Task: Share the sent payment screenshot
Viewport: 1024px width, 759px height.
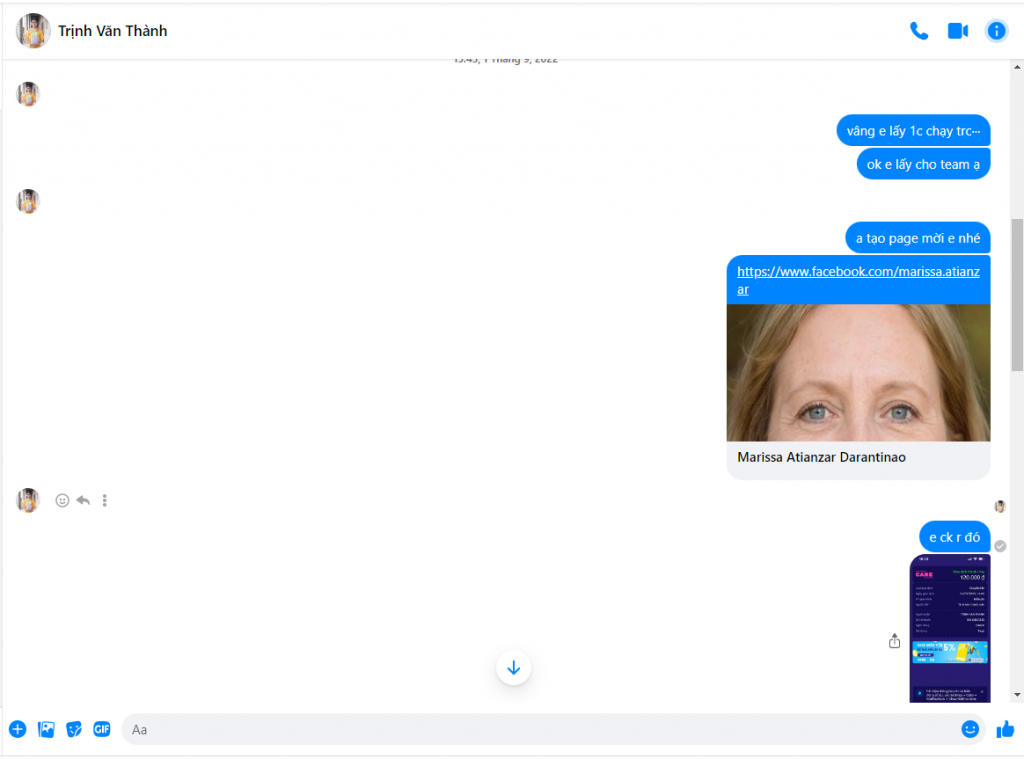Action: click(894, 641)
